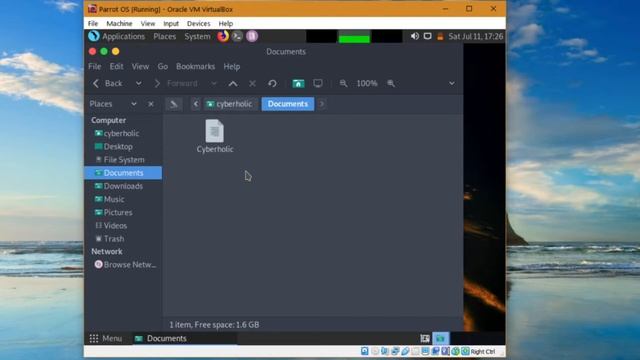Open the Go menu

[163, 67]
